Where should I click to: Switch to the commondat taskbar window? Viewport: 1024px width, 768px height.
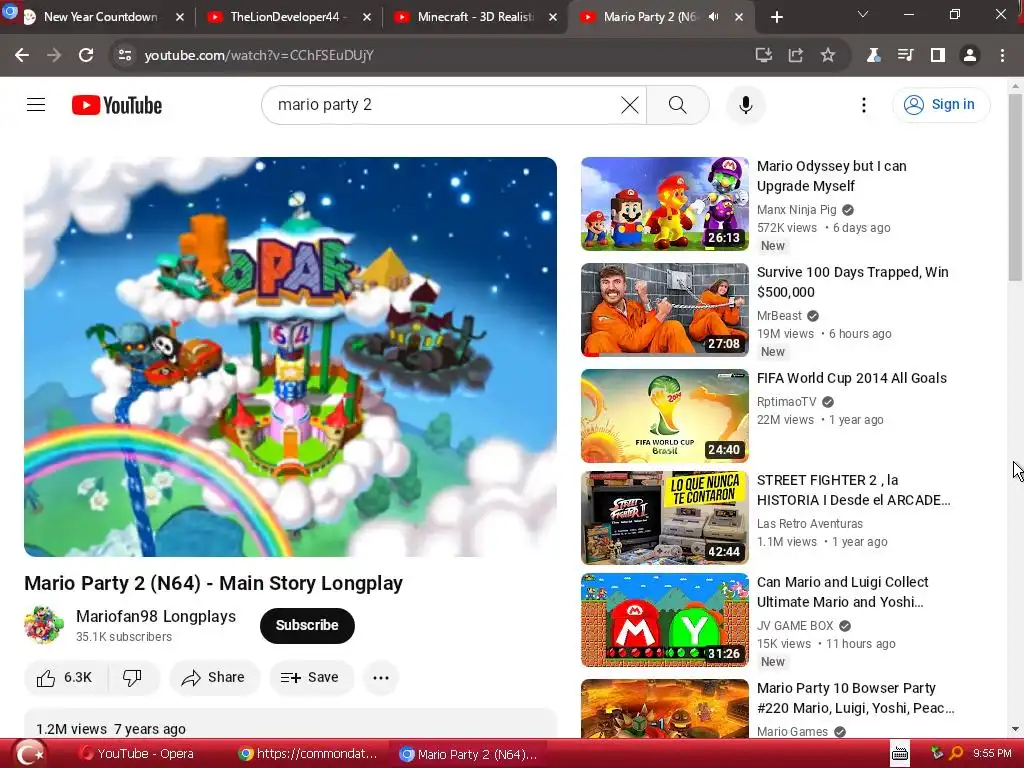click(x=308, y=754)
